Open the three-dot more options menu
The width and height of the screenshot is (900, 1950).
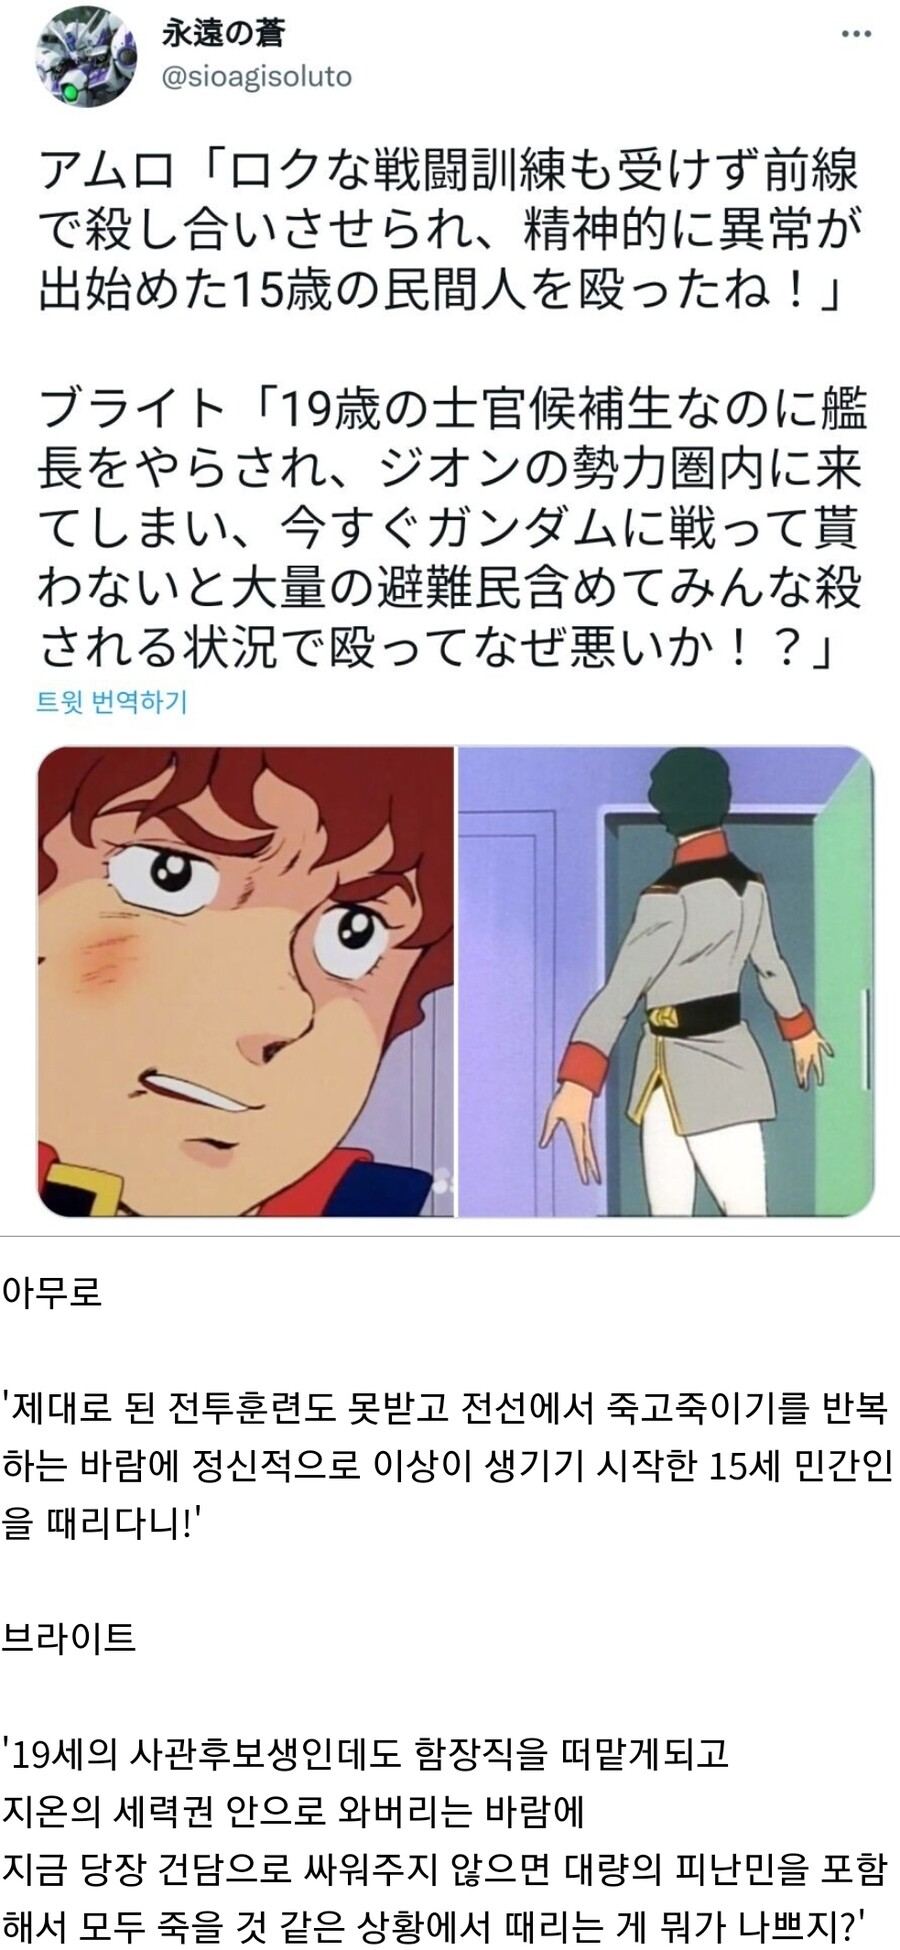(856, 35)
